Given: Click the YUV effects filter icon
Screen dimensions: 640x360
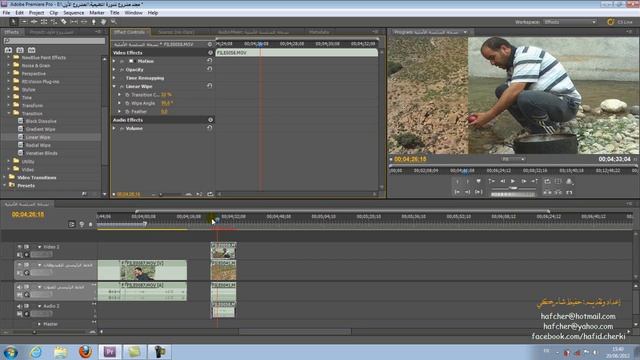Looking at the screenshot, I should (31, 50).
